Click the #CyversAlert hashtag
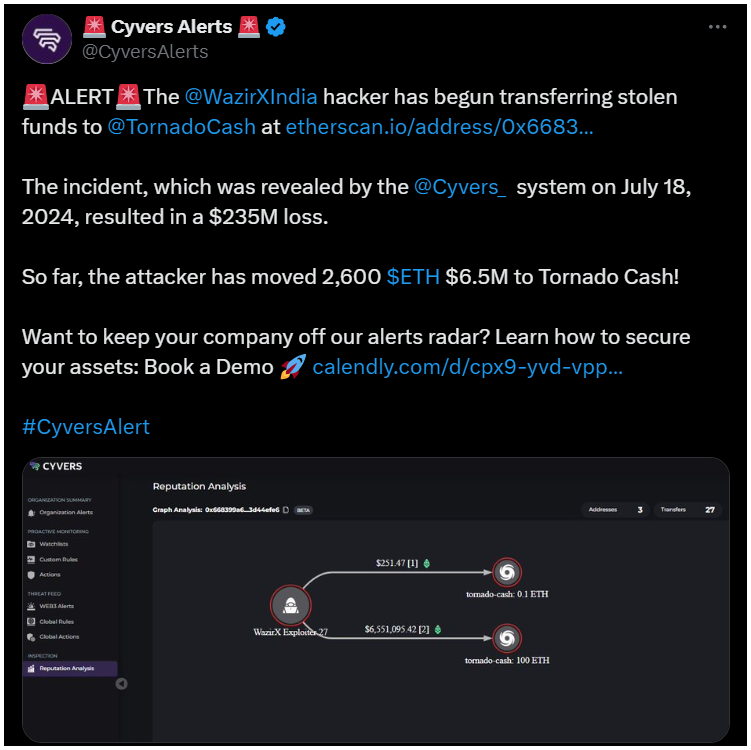This screenshot has width=751, height=750. (86, 427)
